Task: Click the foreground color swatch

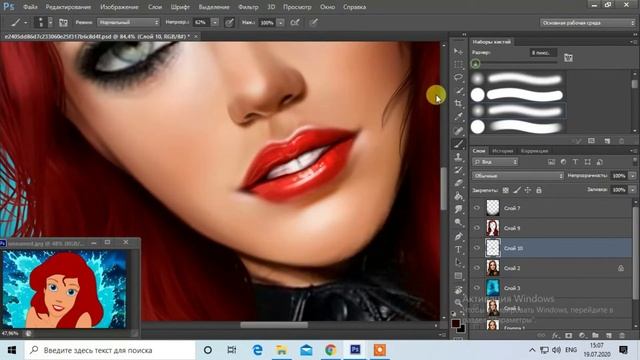Action: [x=456, y=323]
